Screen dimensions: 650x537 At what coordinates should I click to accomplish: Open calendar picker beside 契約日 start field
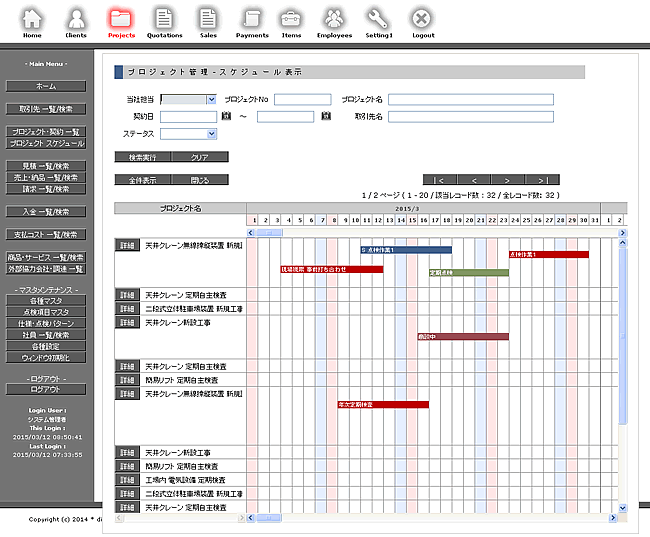[226, 116]
